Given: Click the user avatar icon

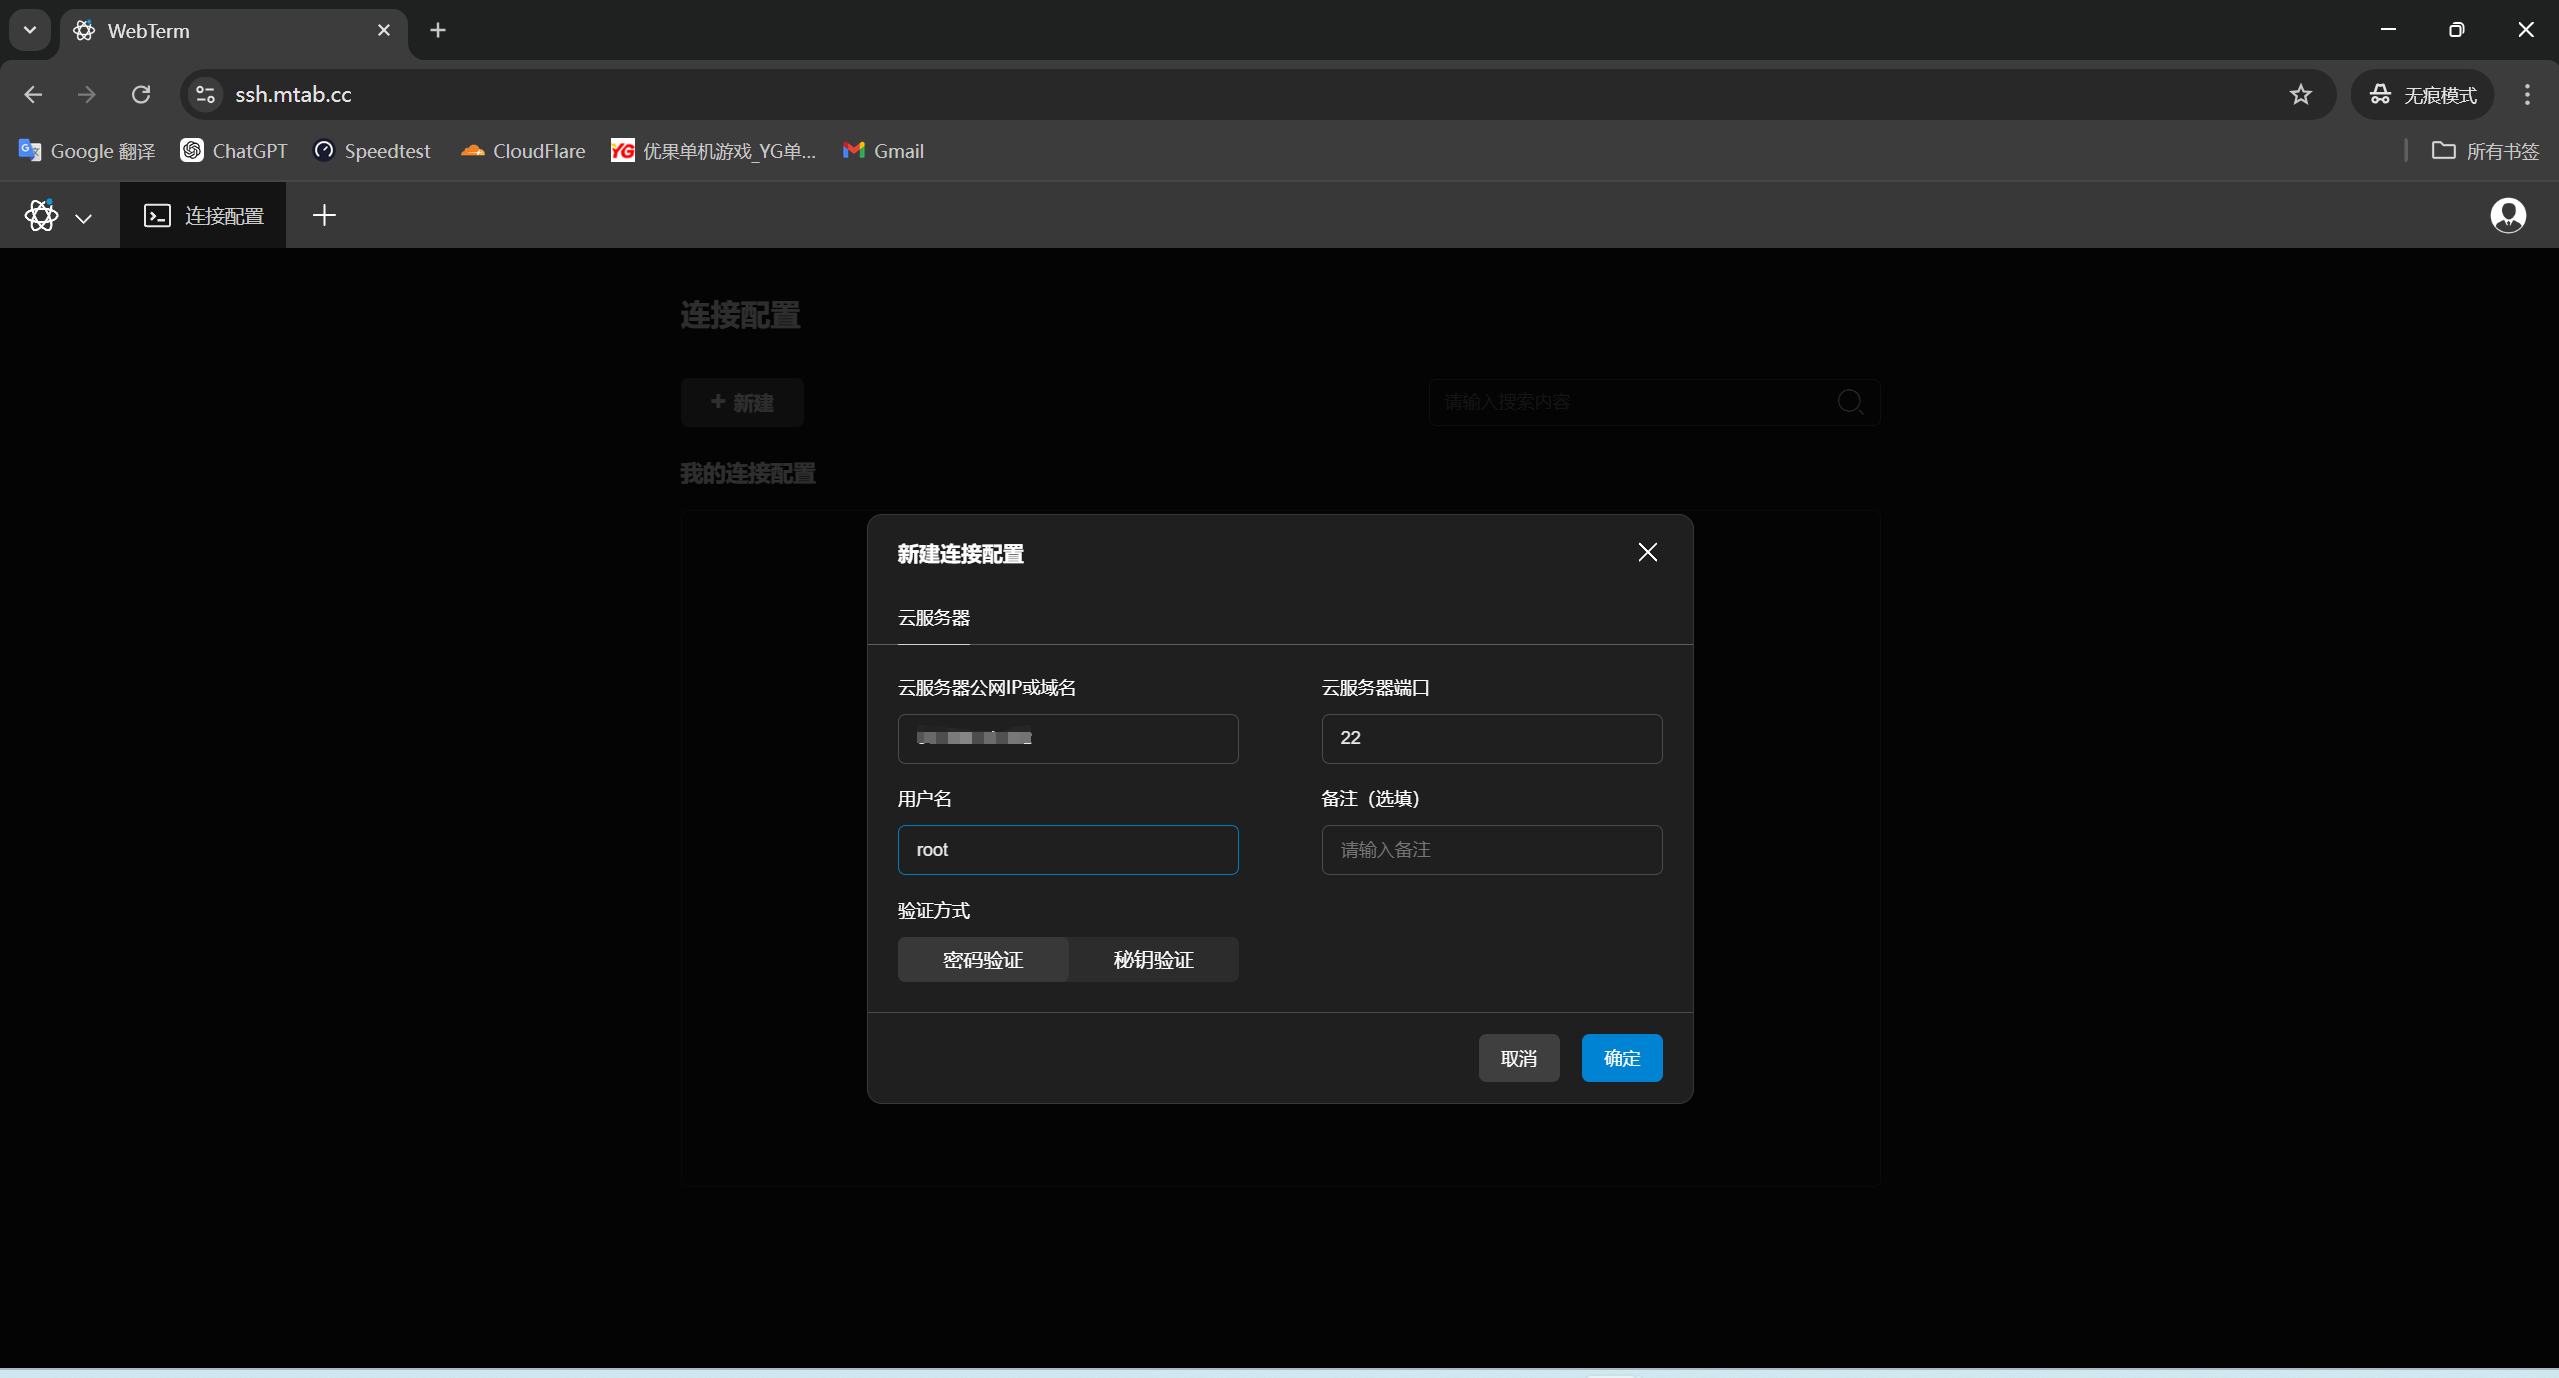Looking at the screenshot, I should coord(2507,215).
